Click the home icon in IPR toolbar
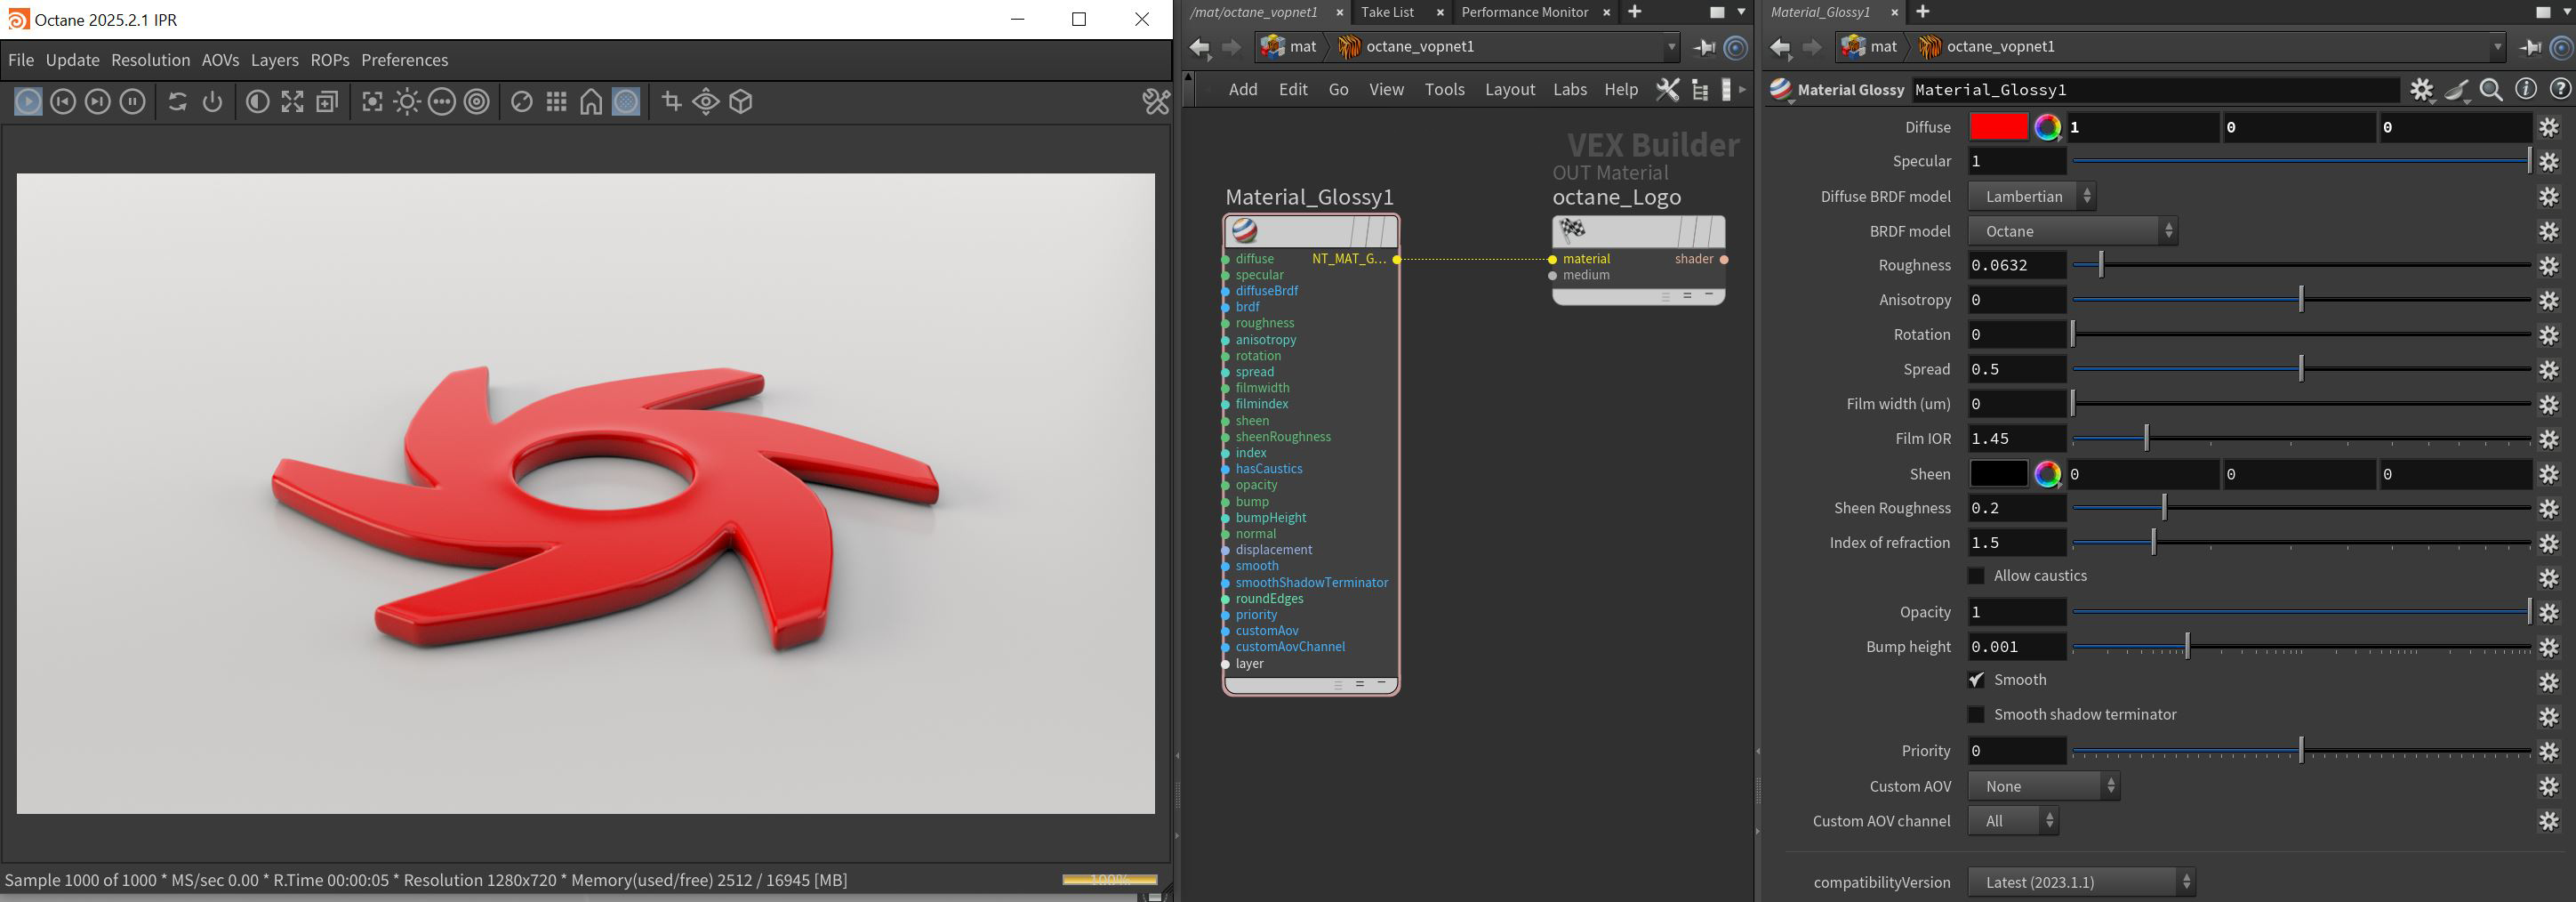This screenshot has width=2576, height=902. pyautogui.click(x=591, y=101)
